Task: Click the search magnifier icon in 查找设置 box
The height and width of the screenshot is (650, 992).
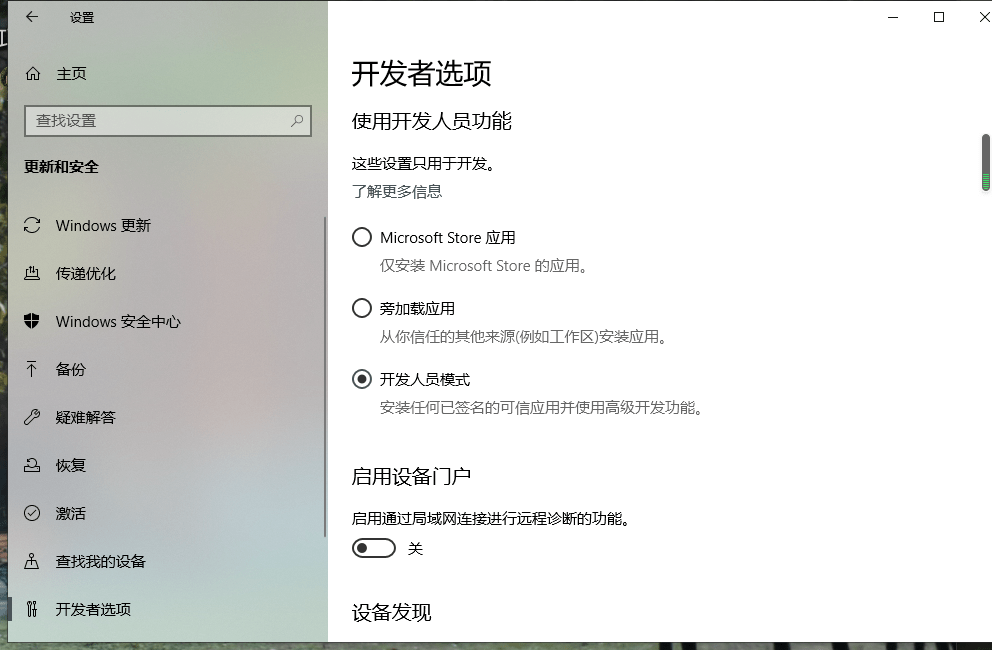Action: tap(297, 120)
